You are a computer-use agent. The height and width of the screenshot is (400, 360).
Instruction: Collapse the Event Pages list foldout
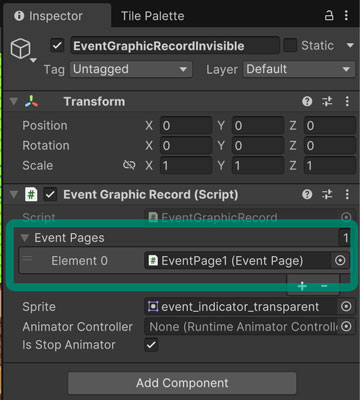(x=24, y=238)
